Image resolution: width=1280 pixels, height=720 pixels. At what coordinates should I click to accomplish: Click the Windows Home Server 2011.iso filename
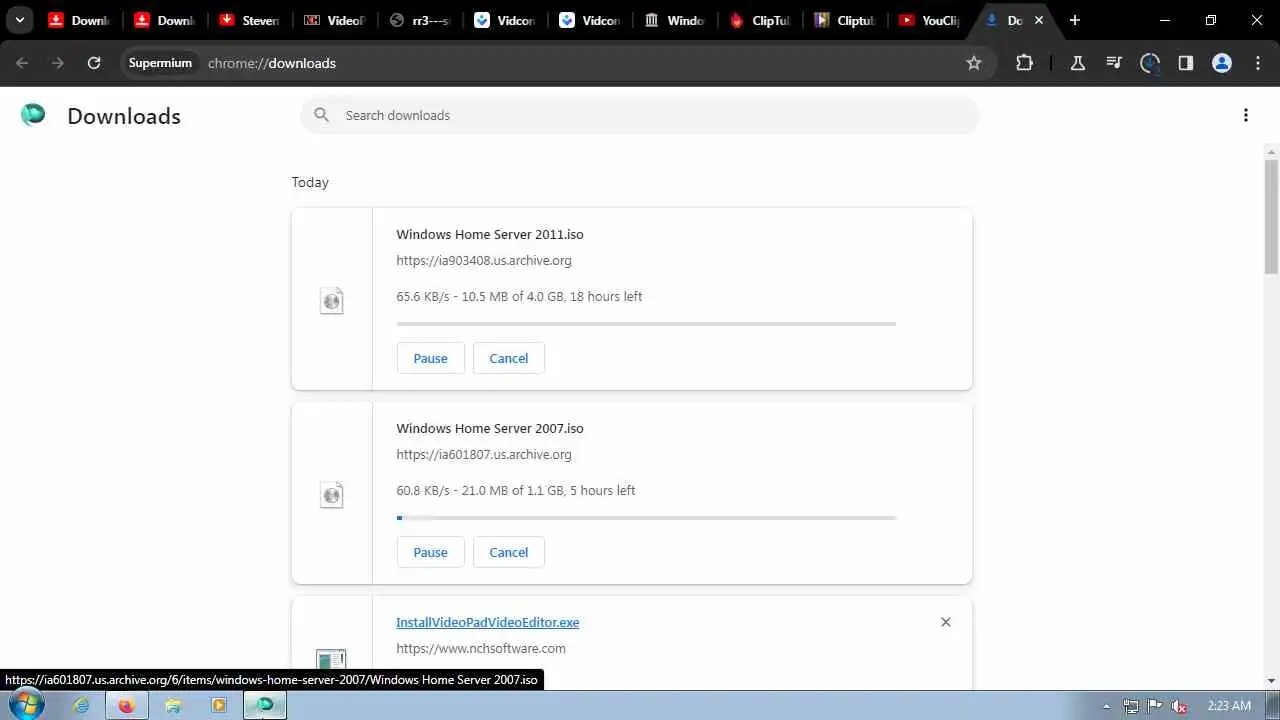pyautogui.click(x=490, y=234)
